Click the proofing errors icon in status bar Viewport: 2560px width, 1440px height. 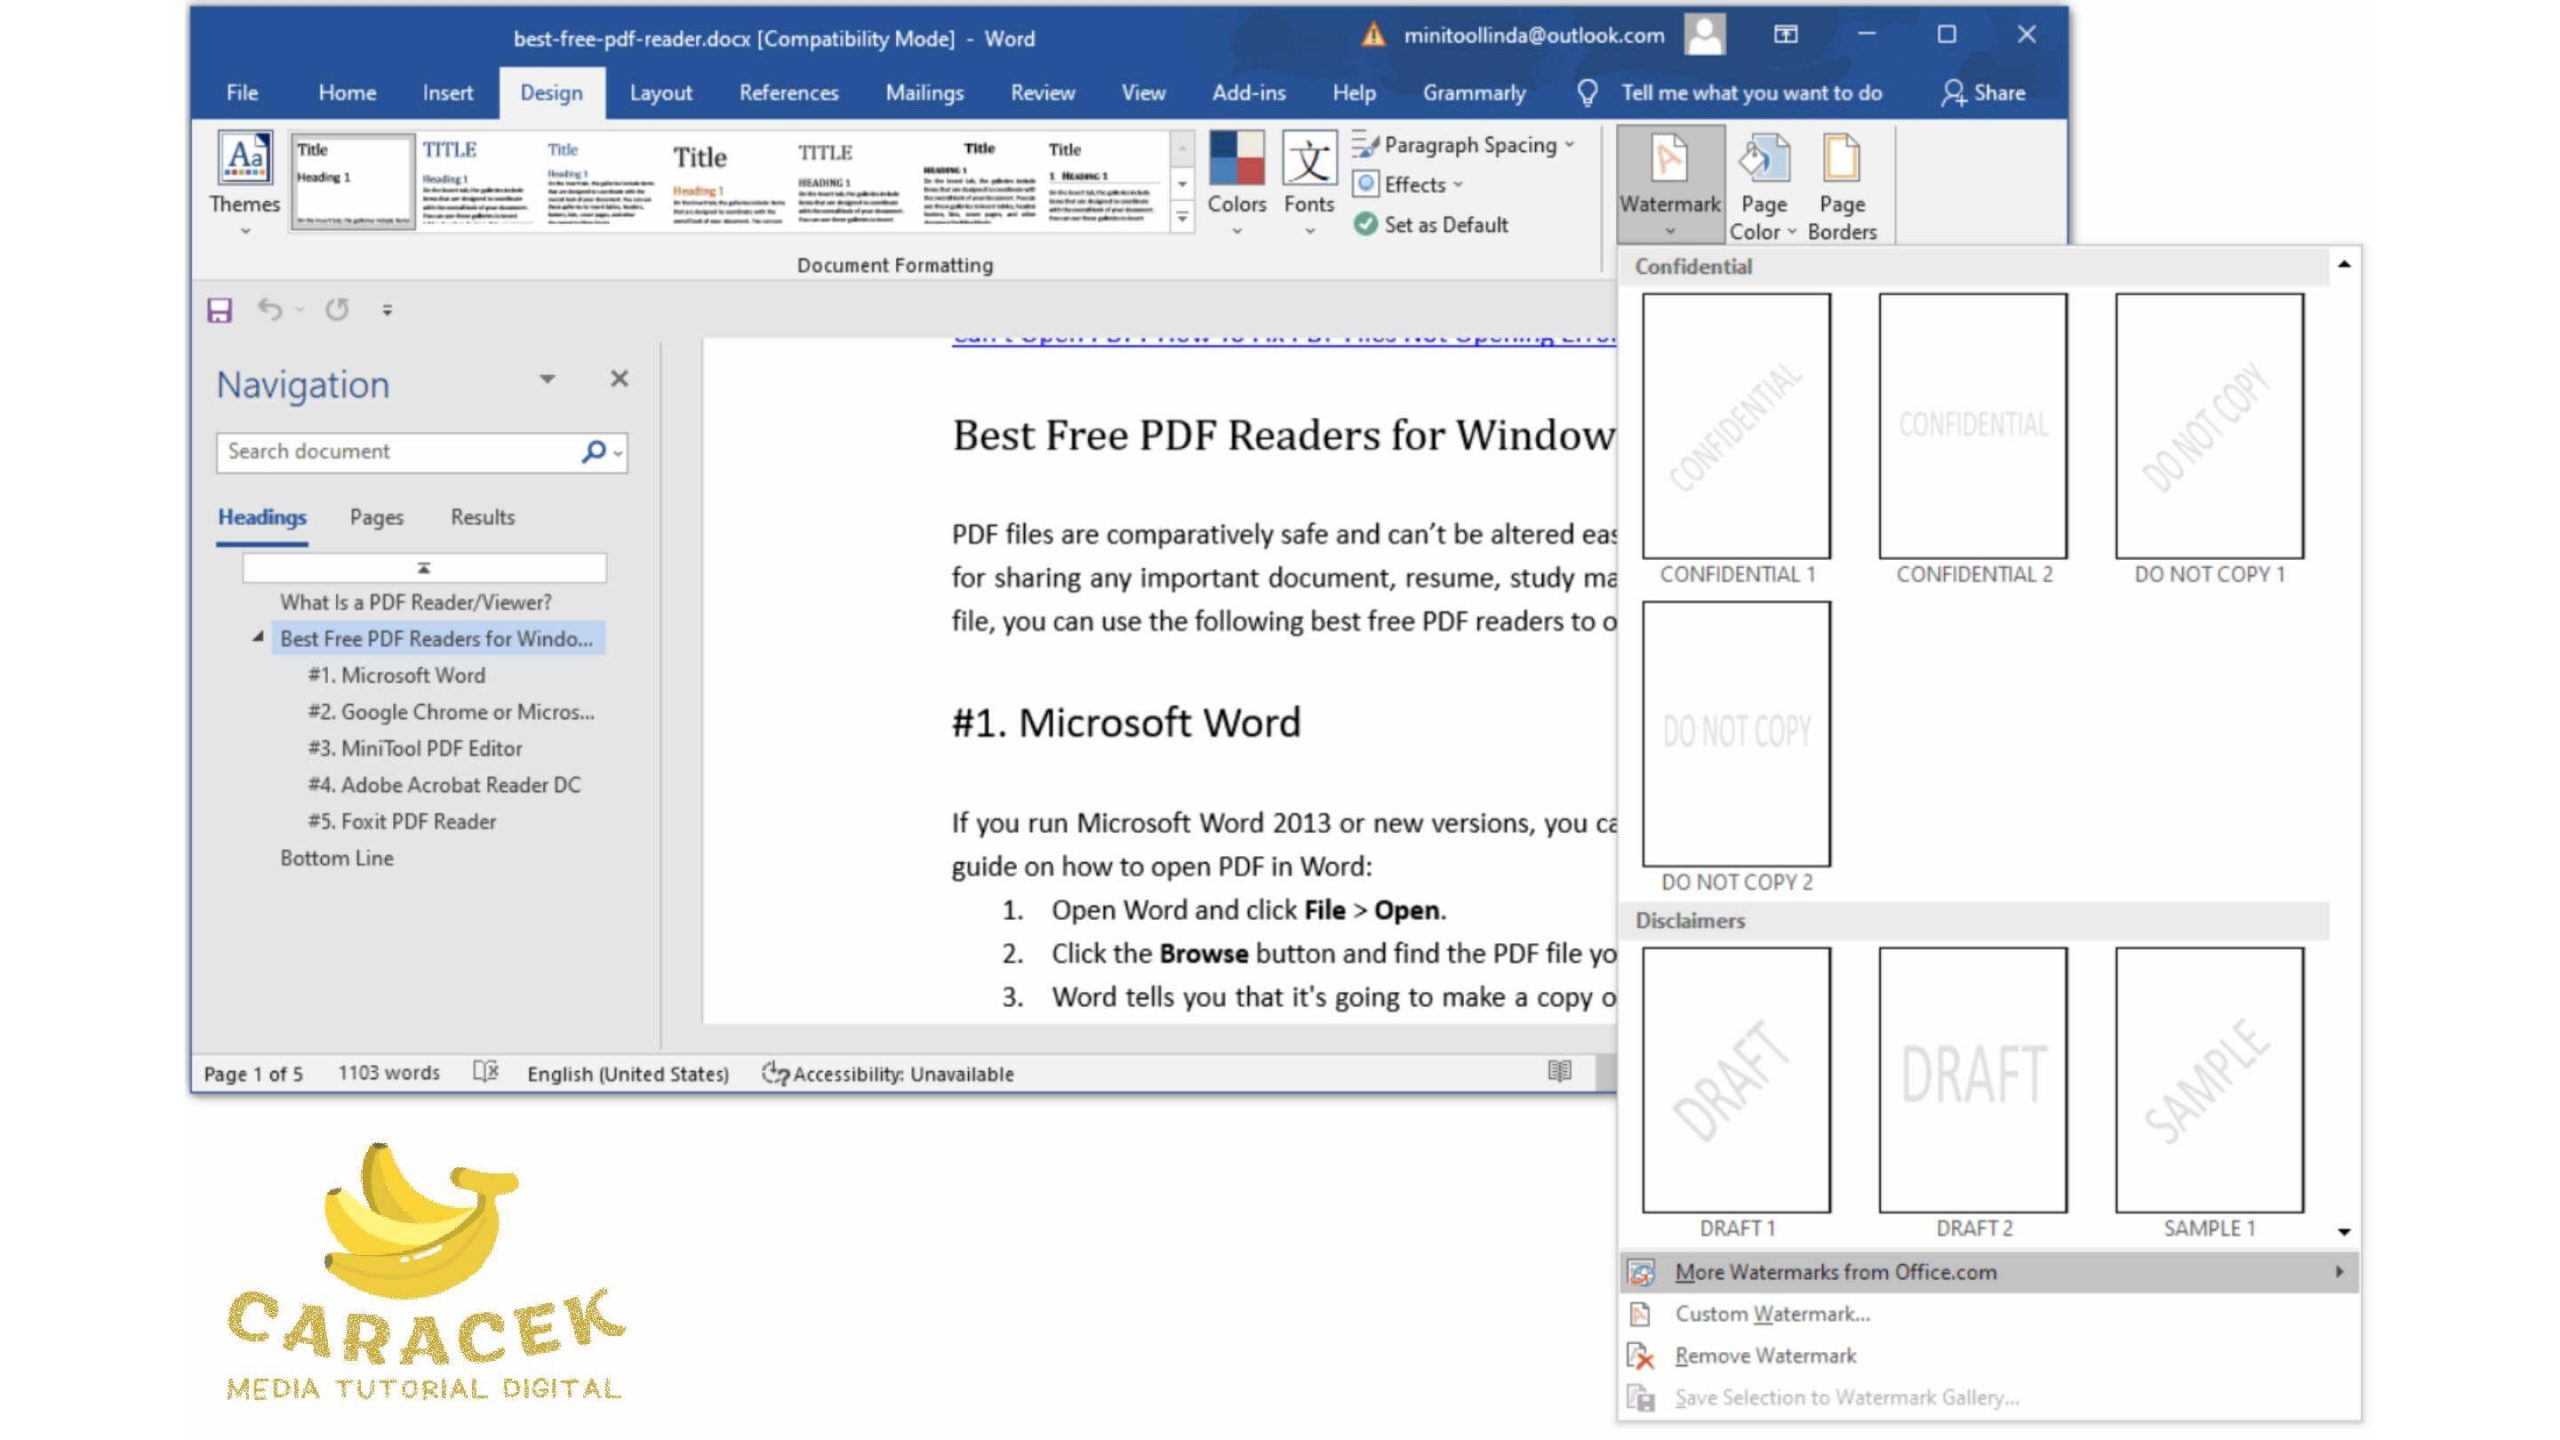[x=486, y=1072]
